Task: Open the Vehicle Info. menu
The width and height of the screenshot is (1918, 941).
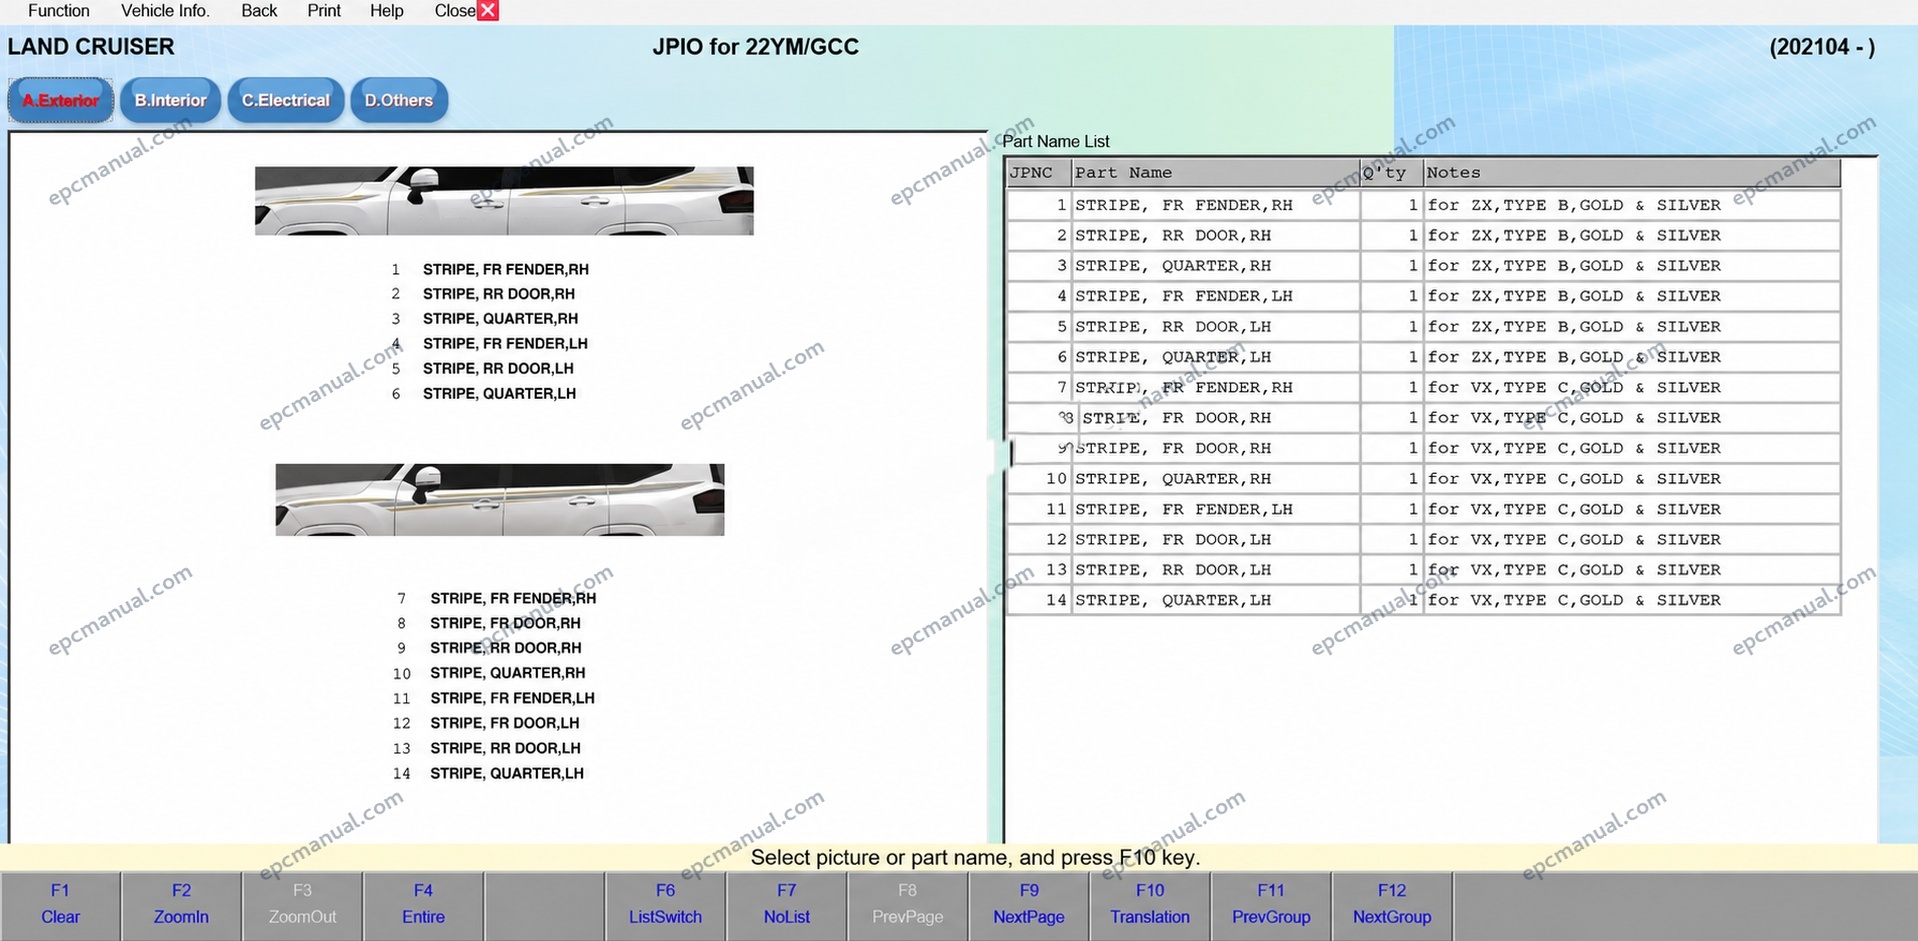Action: [165, 11]
